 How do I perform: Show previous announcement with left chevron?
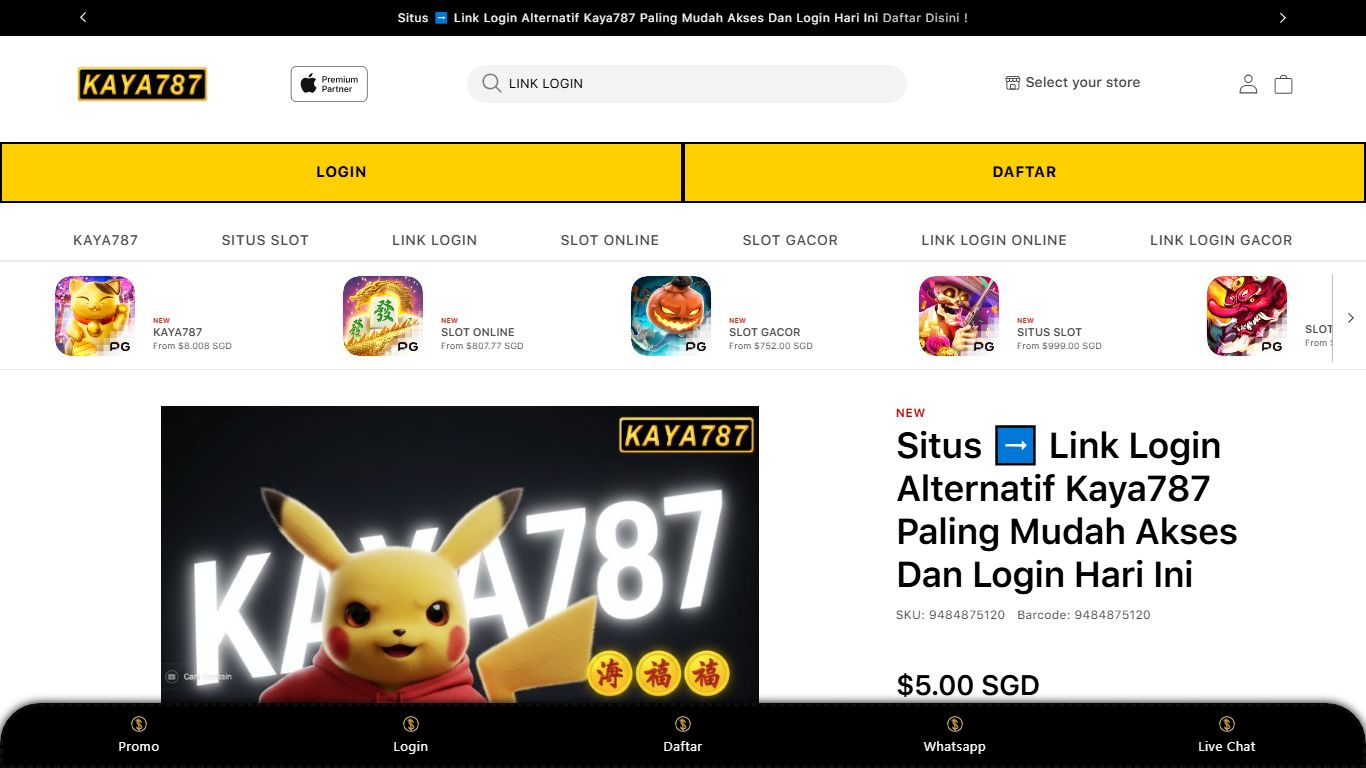[83, 18]
